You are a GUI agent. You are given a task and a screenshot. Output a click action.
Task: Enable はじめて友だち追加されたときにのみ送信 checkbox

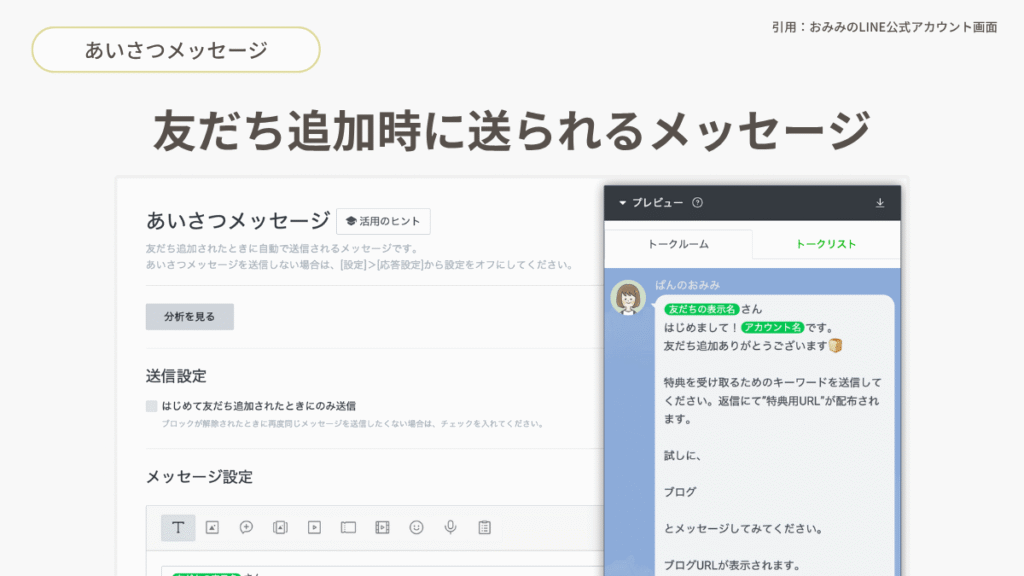click(152, 406)
